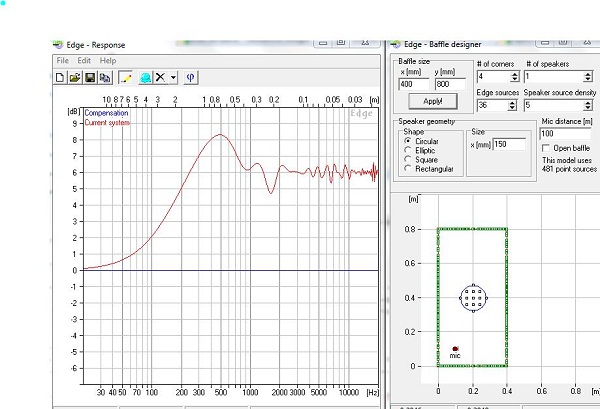
Task: Click the Edge - Baffle designer window icon
Action: pos(396,44)
